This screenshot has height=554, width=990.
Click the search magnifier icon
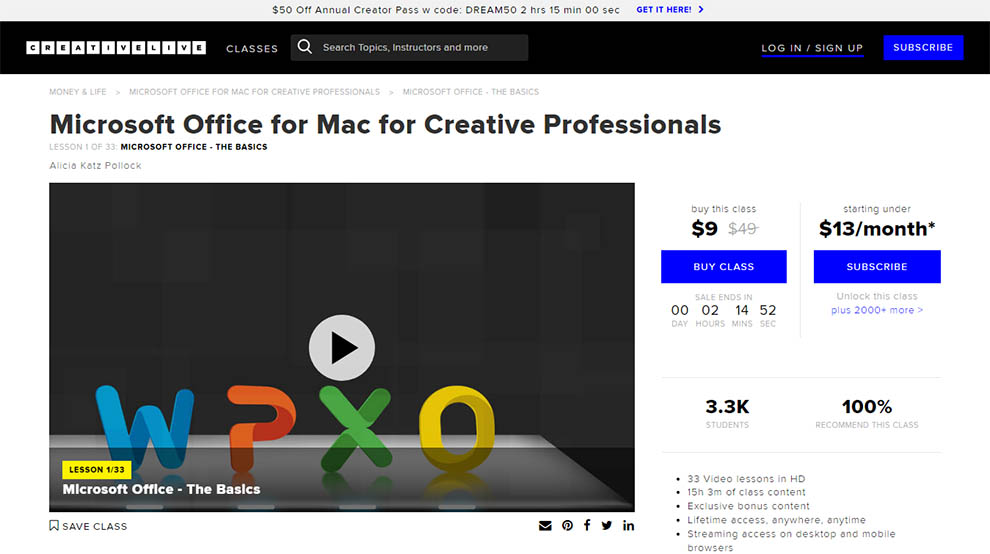coord(305,47)
